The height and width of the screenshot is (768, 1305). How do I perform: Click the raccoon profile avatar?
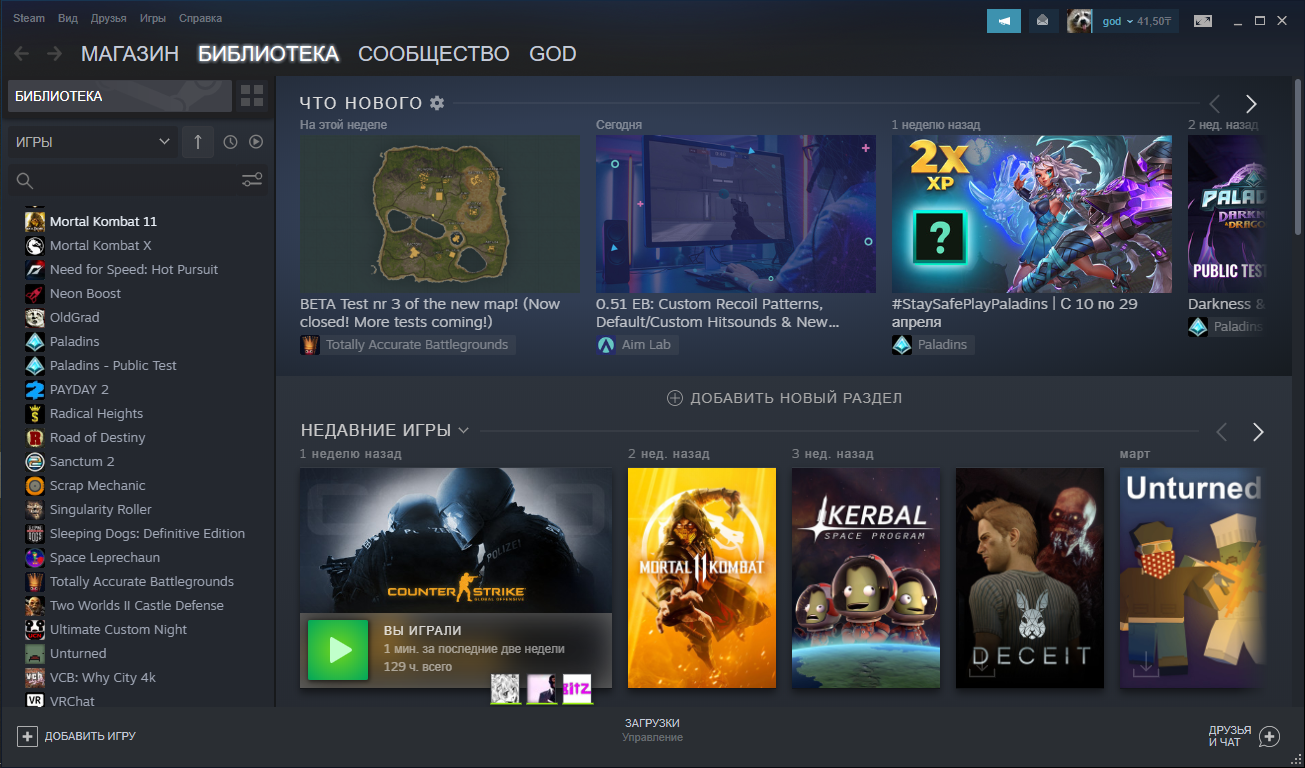1079,21
